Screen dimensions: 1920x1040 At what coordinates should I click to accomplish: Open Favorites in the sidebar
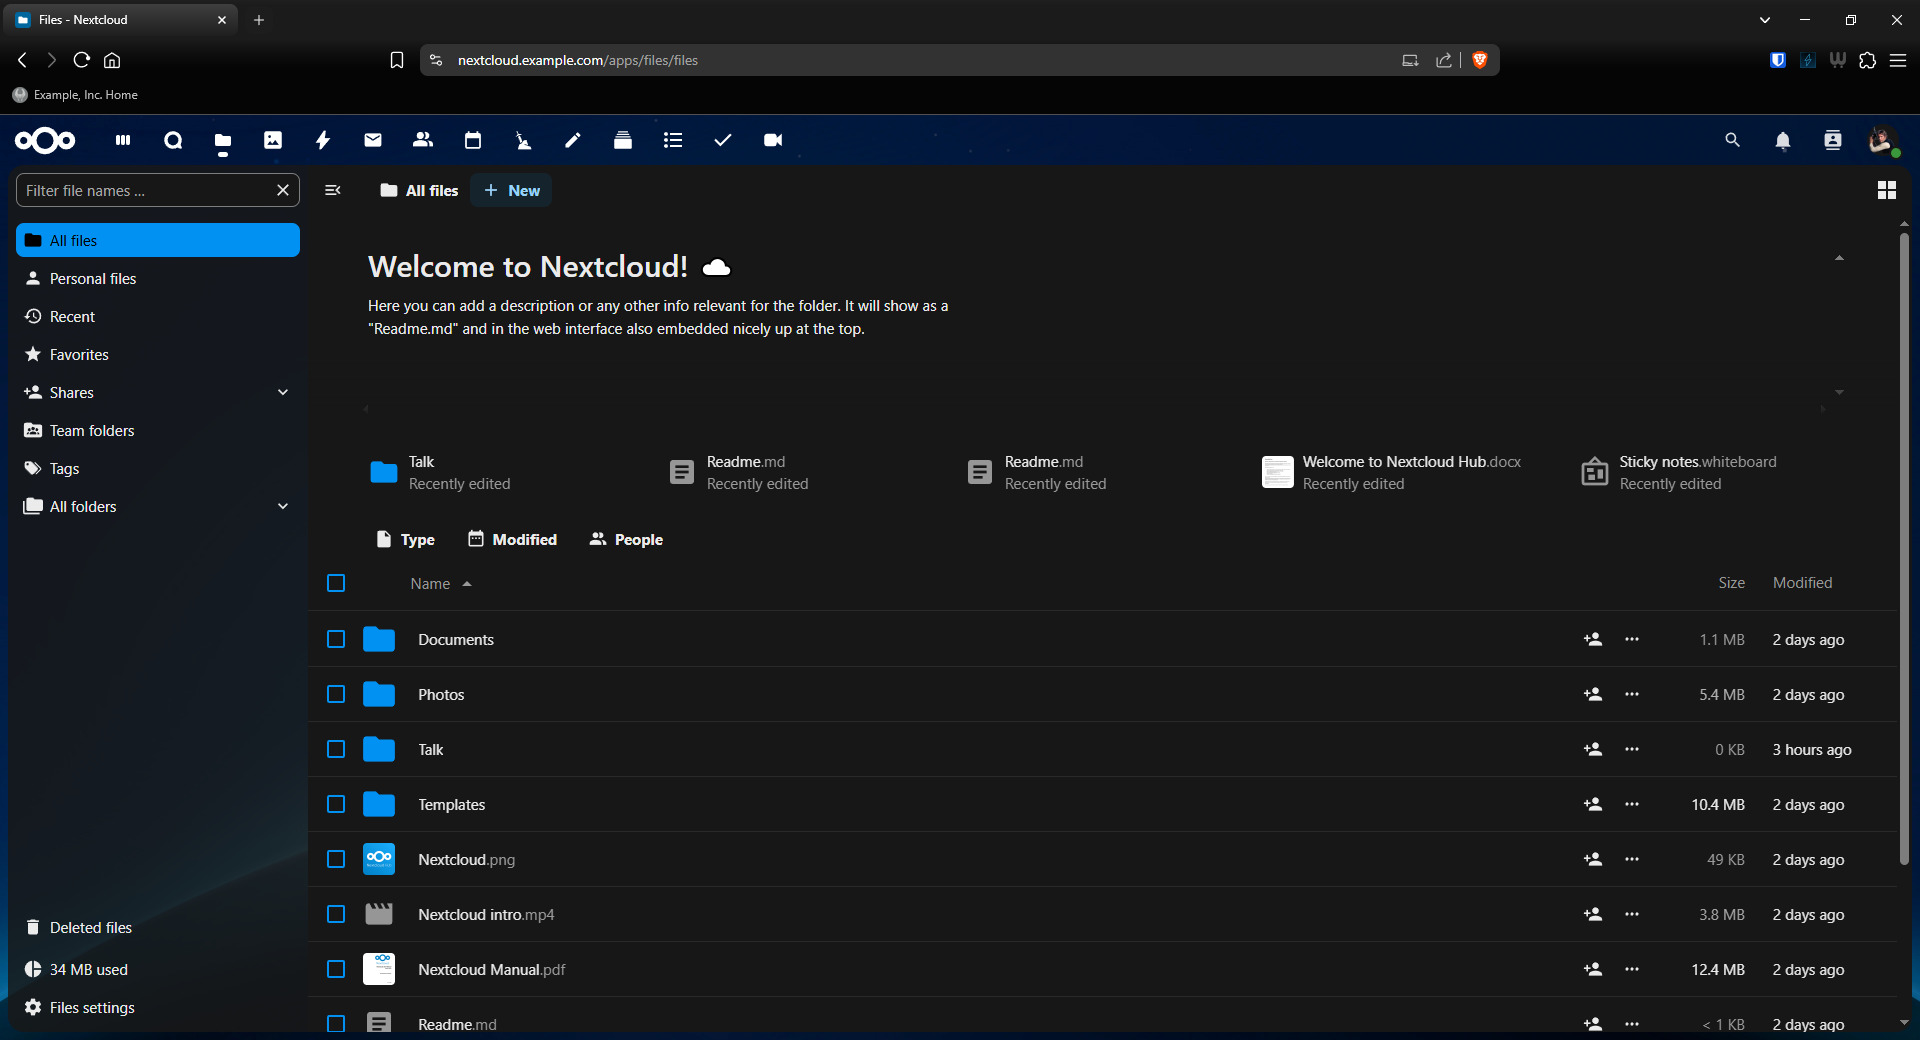coord(79,354)
